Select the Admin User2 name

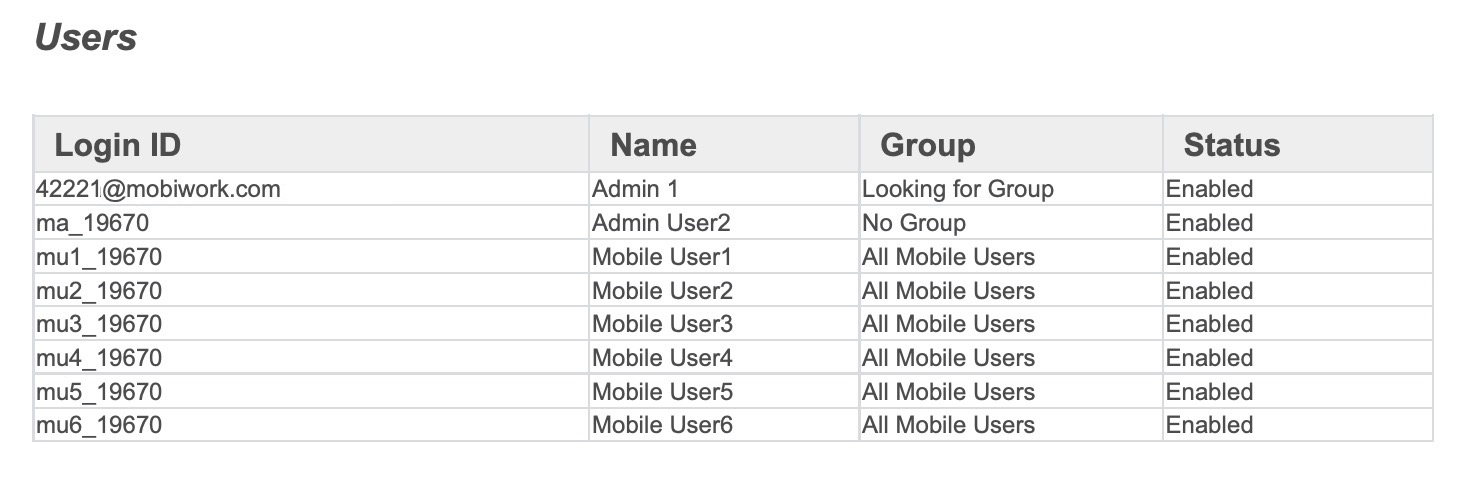661,223
